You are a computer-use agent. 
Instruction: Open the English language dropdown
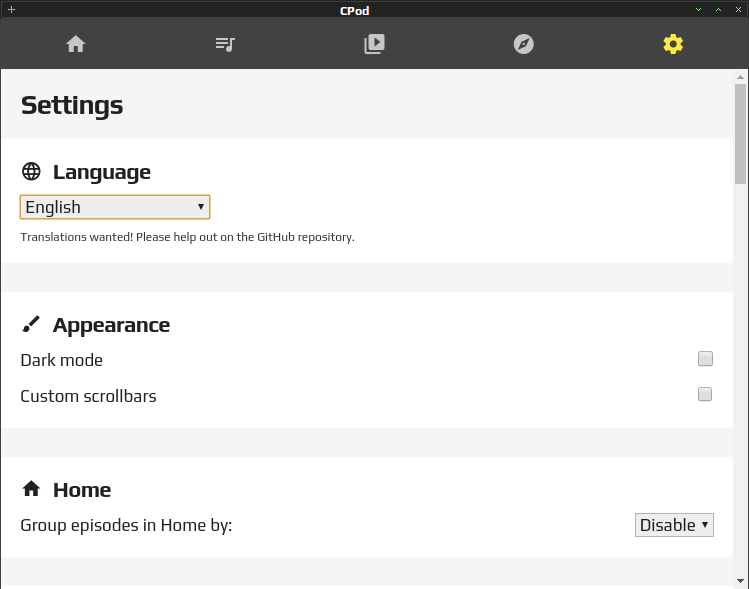115,207
